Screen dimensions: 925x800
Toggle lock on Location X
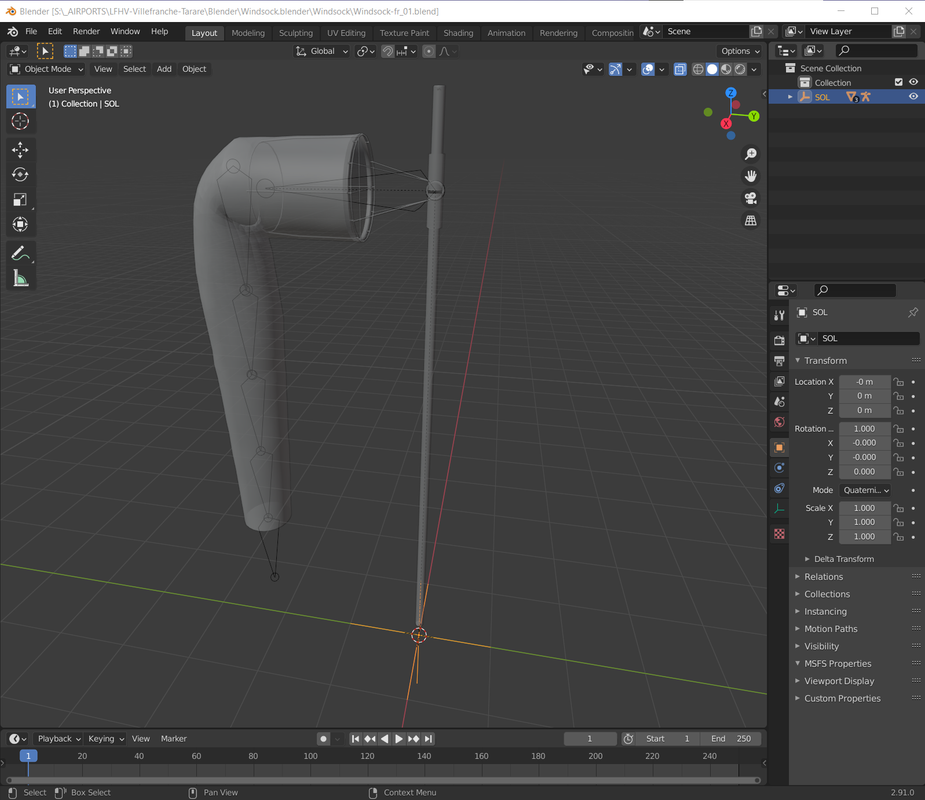coord(898,382)
